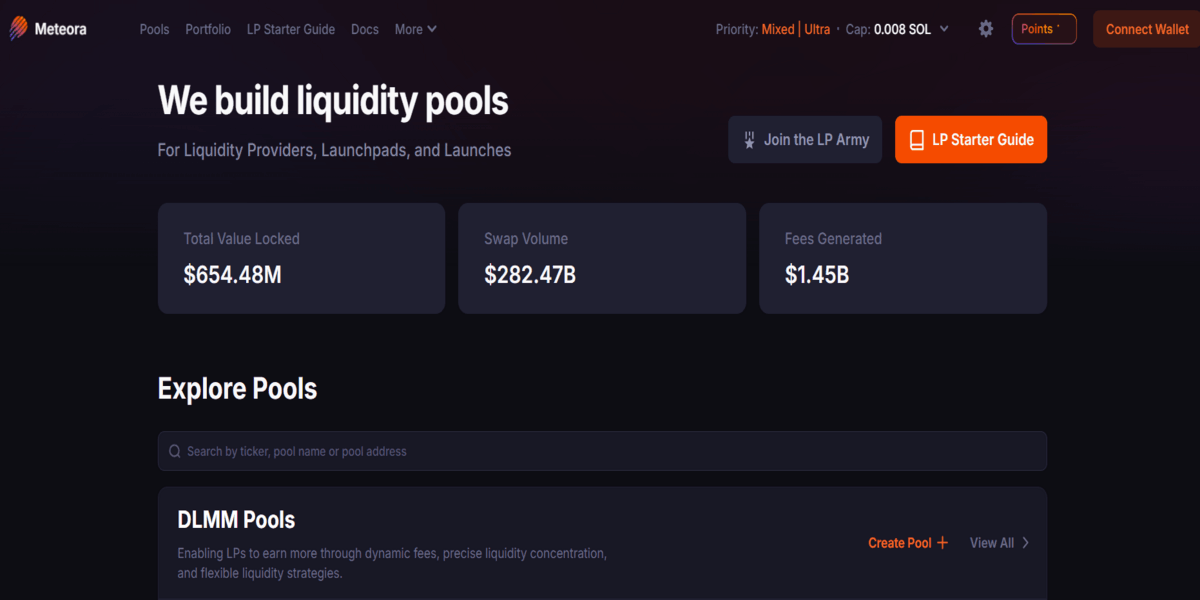Image resolution: width=1200 pixels, height=600 pixels.
Task: Click View All for DLMM Pools
Action: click(991, 543)
